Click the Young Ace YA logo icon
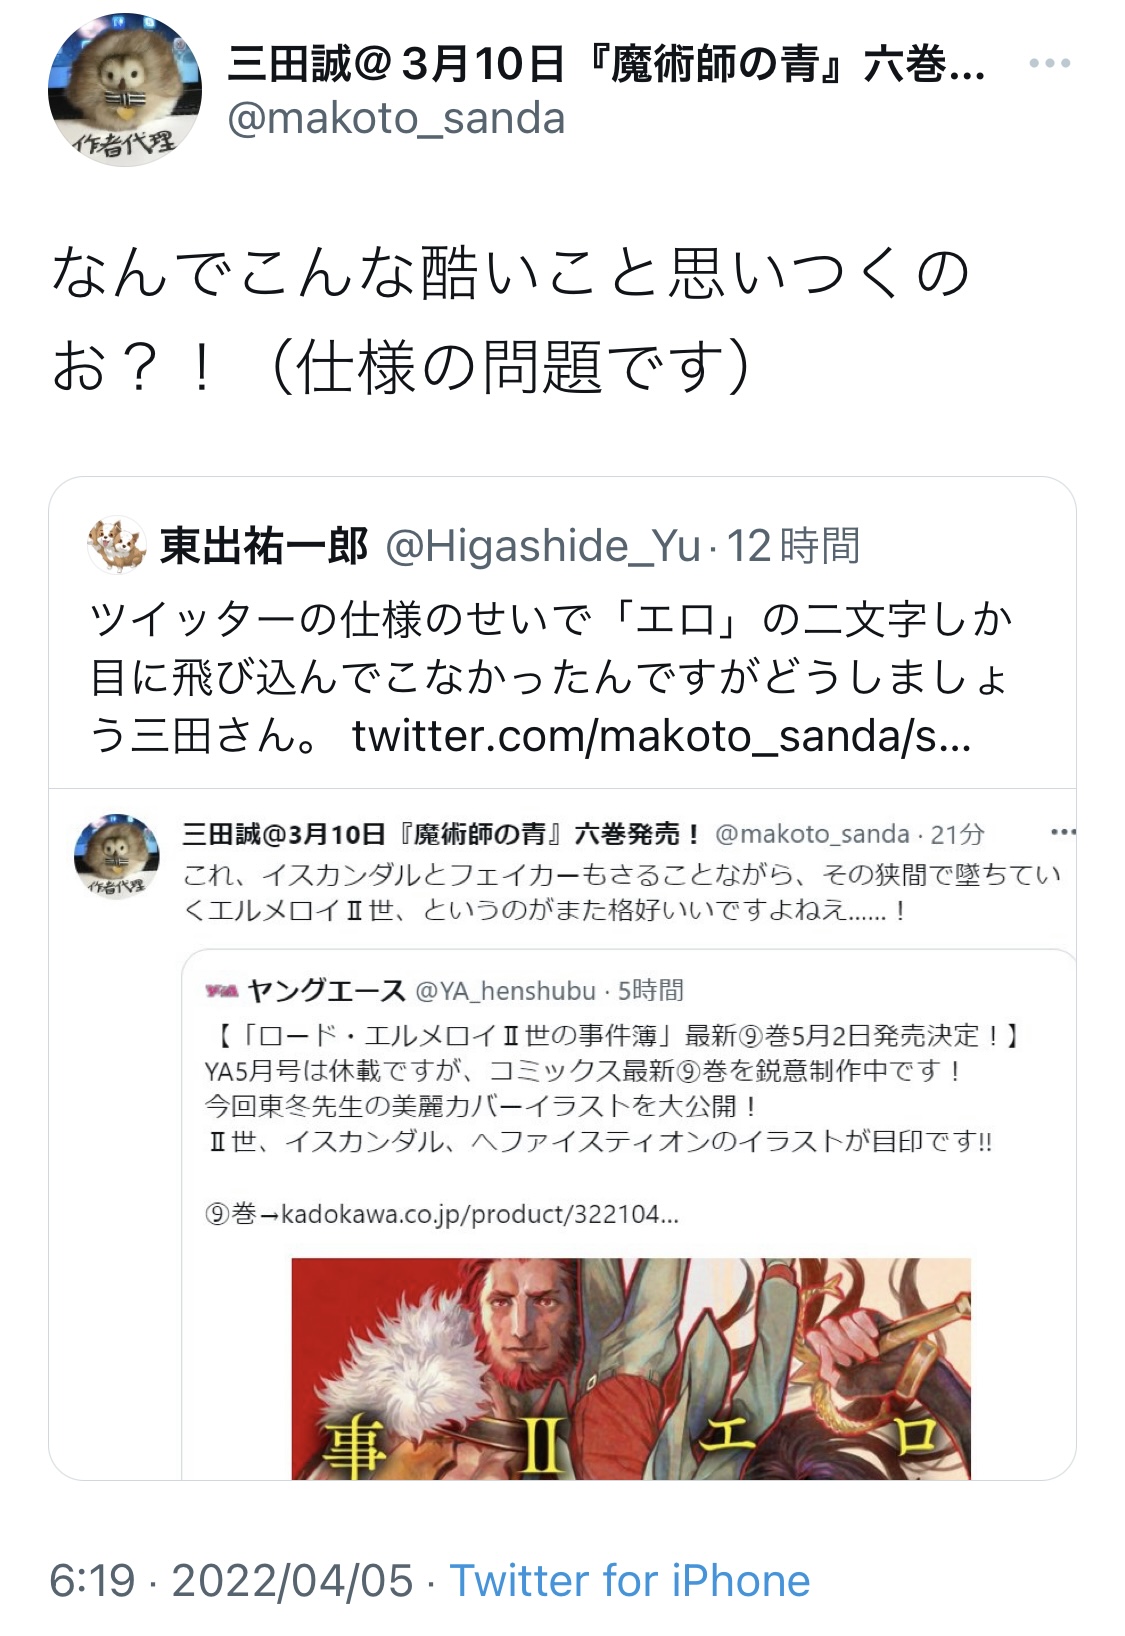This screenshot has height=1636, width=1125. 221,991
